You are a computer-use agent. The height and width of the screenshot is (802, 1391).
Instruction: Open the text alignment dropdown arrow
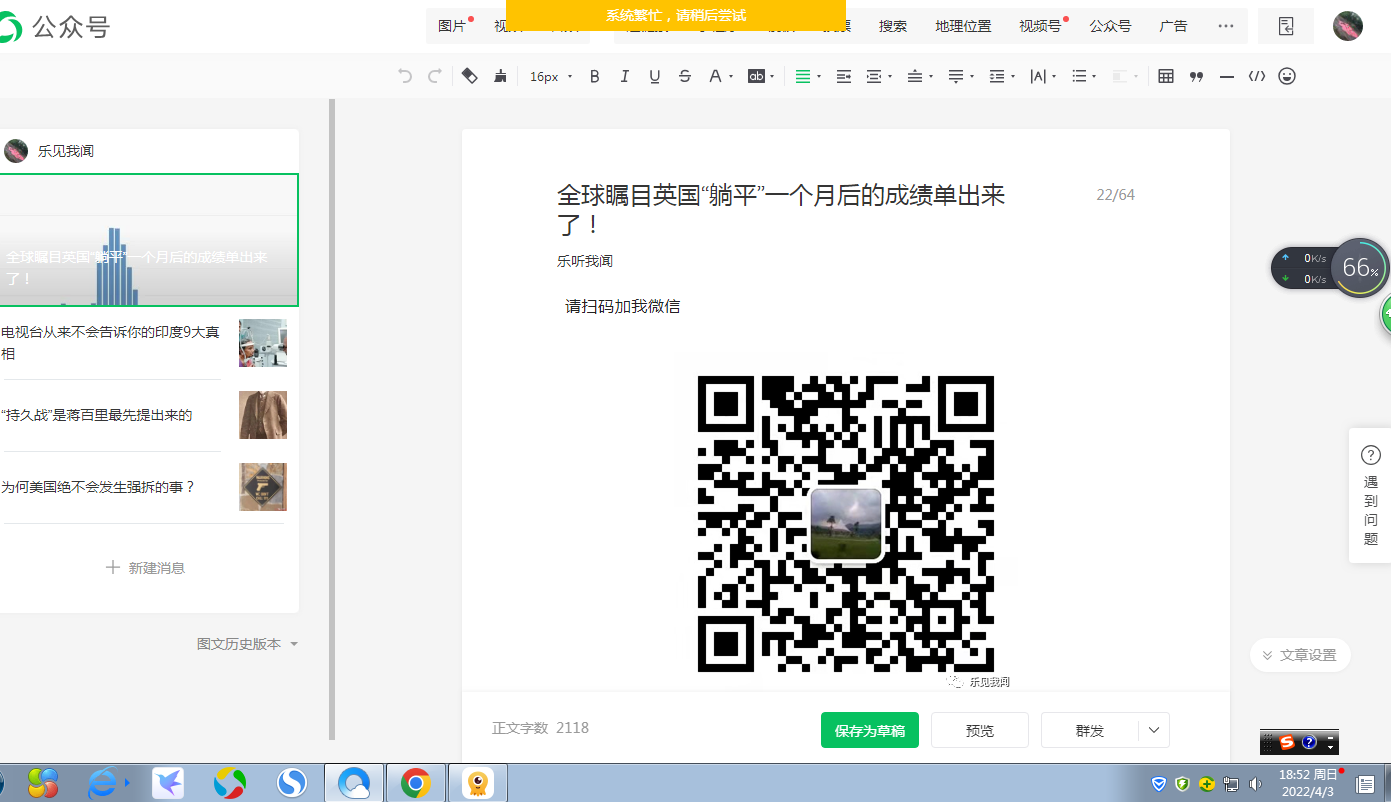(x=819, y=76)
